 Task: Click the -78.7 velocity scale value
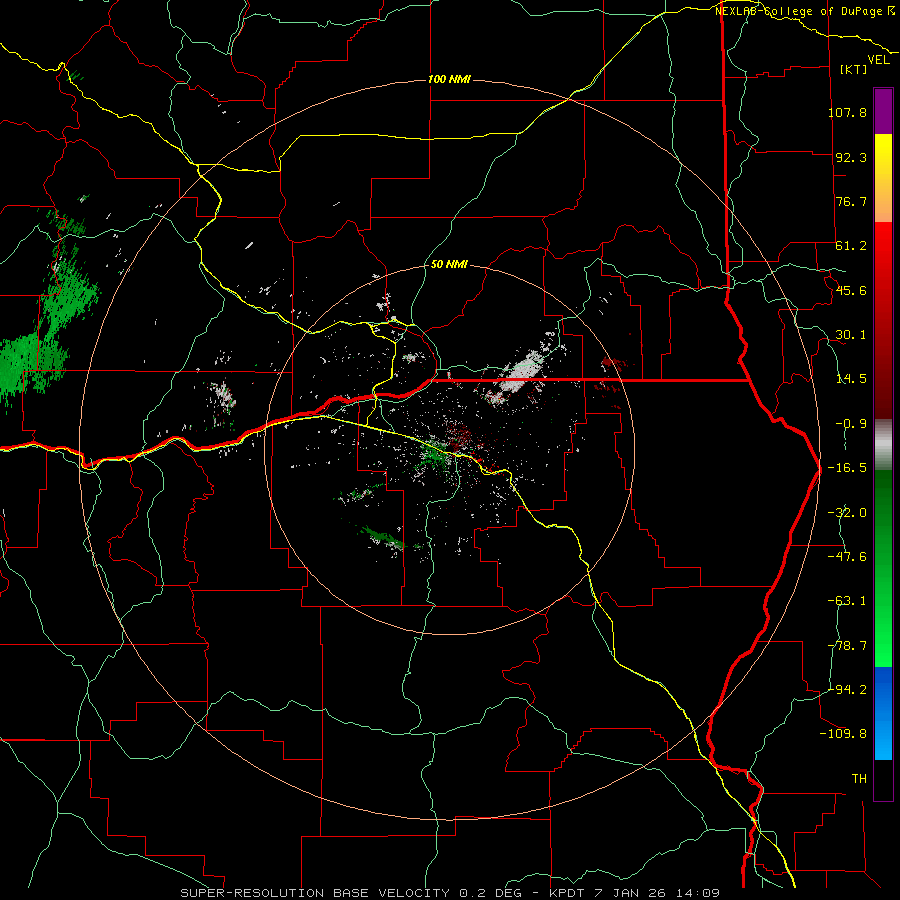tap(847, 646)
